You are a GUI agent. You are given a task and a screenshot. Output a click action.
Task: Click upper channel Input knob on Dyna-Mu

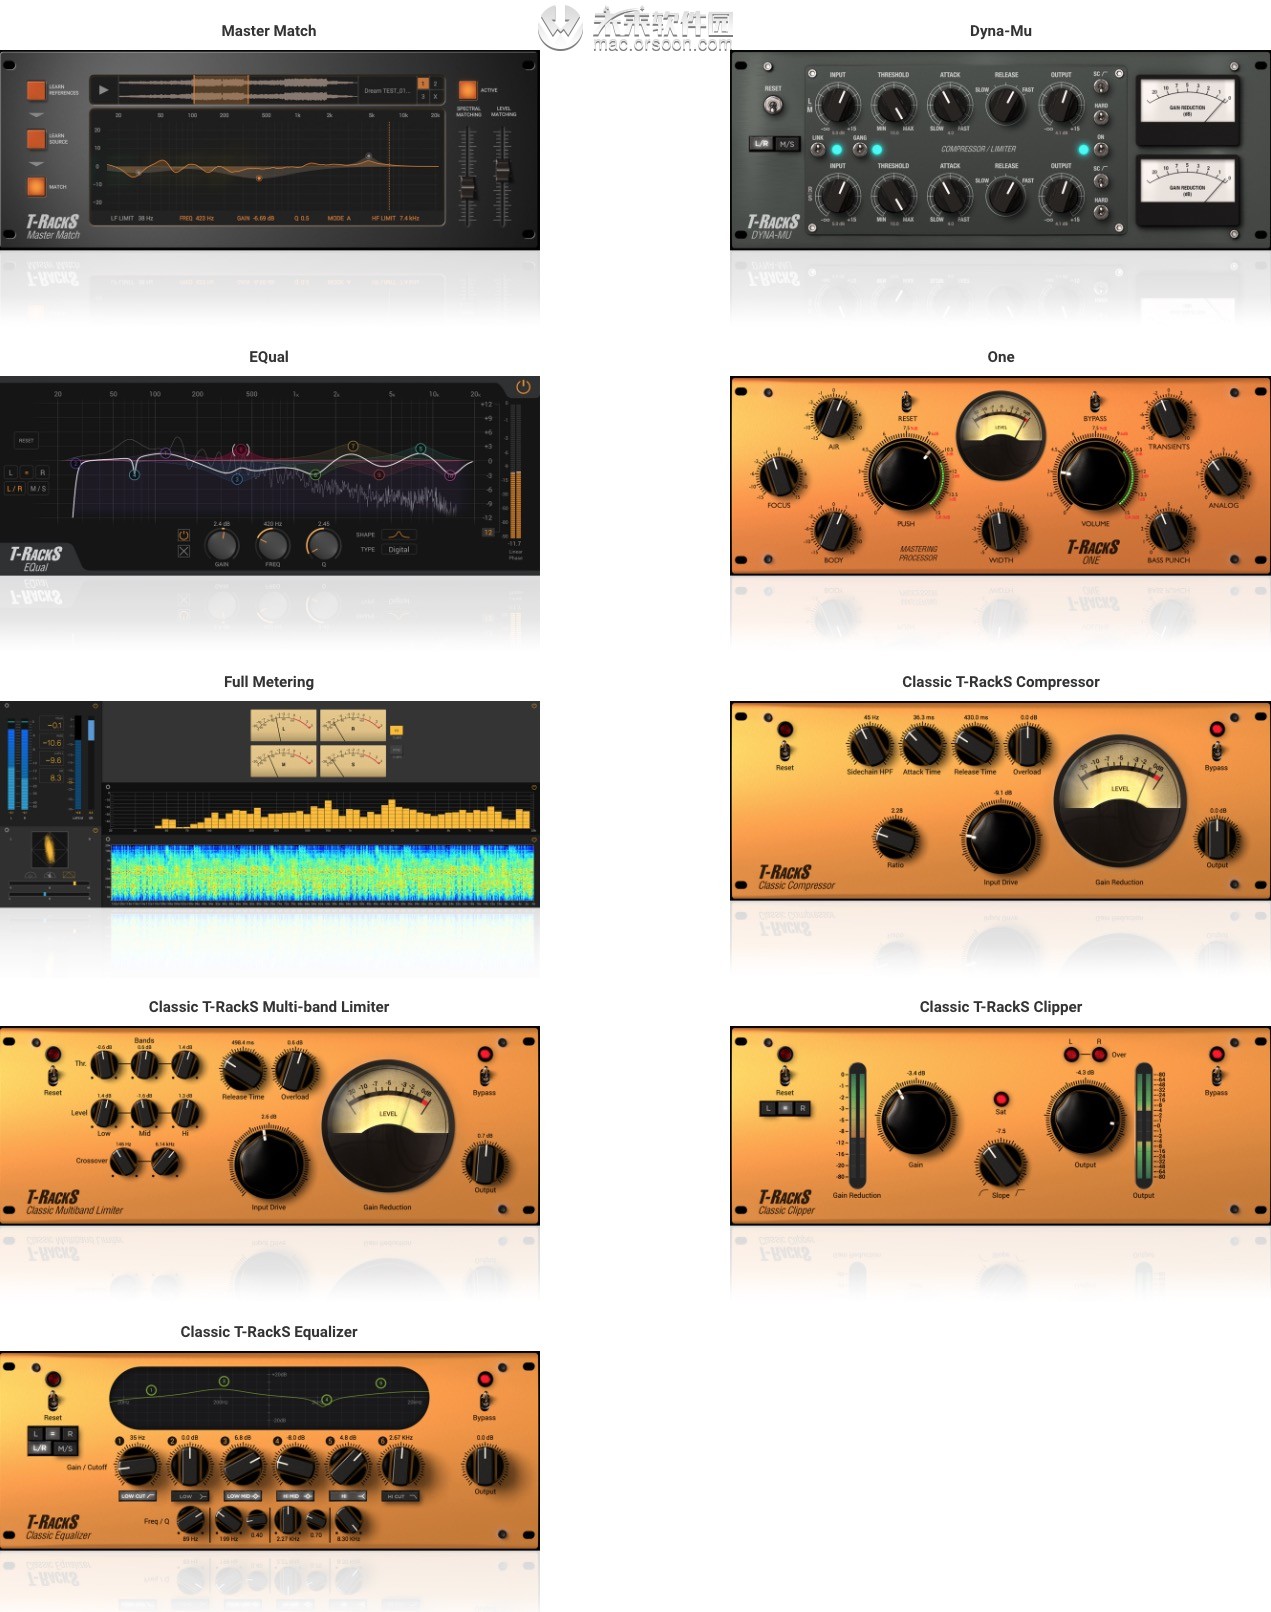coord(838,104)
